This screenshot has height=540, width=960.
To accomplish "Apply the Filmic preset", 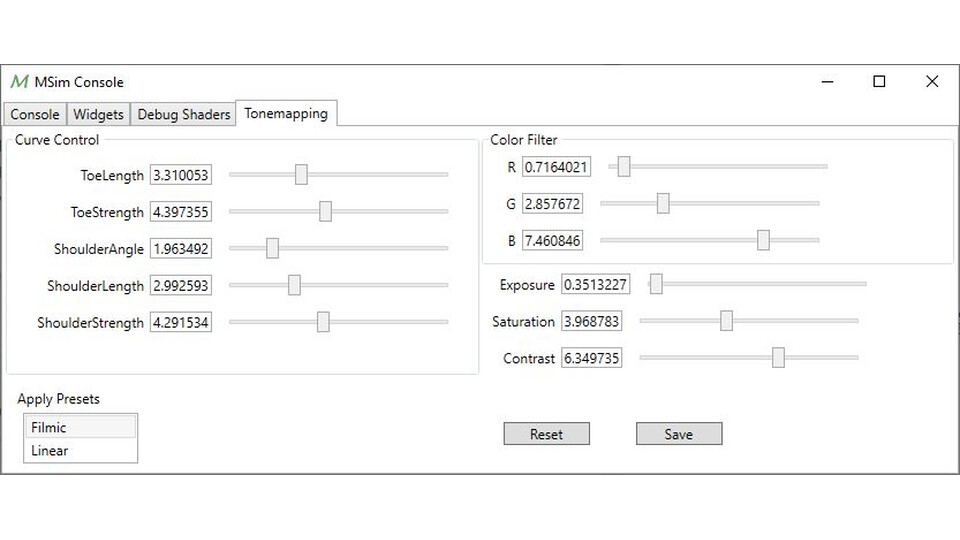I will (80, 427).
